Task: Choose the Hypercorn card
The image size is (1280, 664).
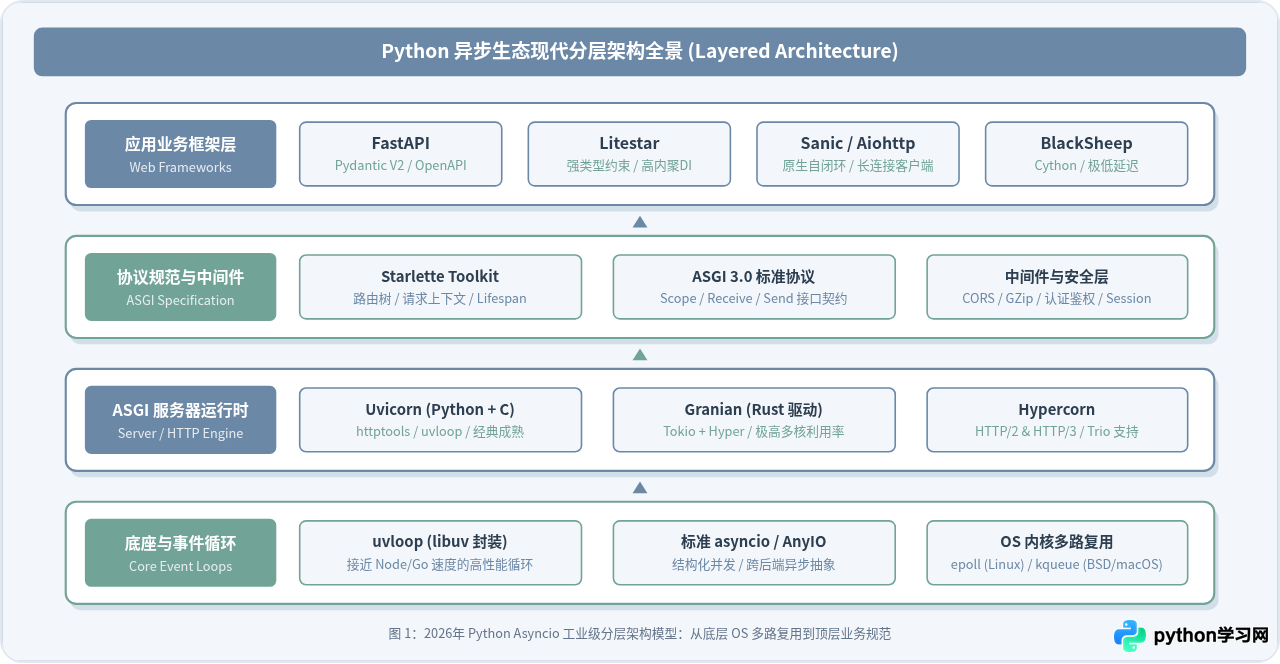Action: (1057, 420)
